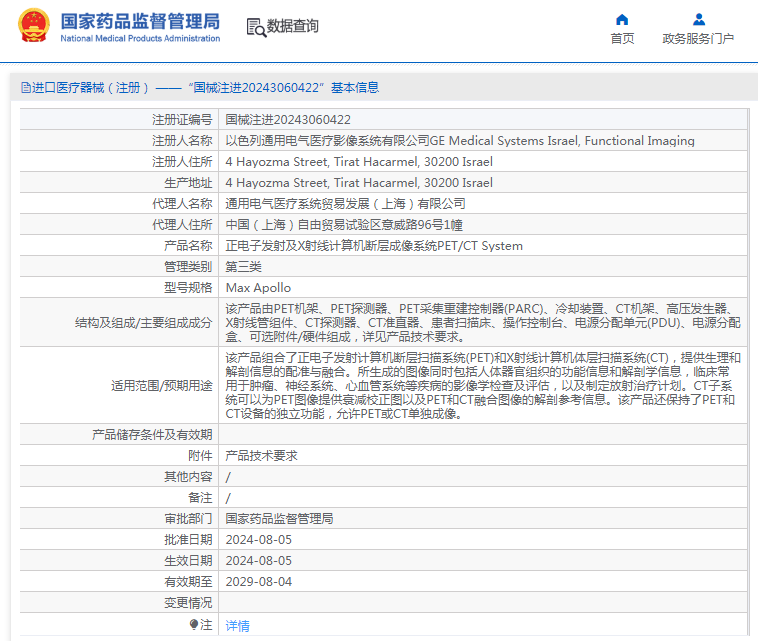Click the 注册证编号 label
758x641 pixels.
click(182, 119)
